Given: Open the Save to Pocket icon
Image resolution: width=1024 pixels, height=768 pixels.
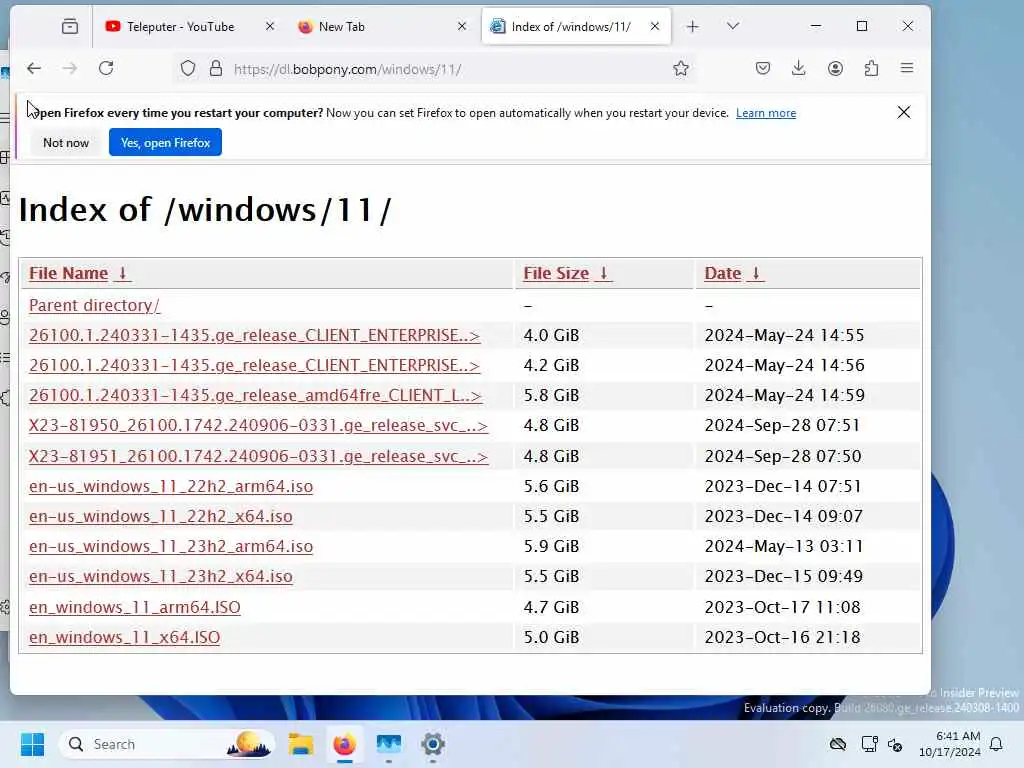Looking at the screenshot, I should pyautogui.click(x=763, y=69).
